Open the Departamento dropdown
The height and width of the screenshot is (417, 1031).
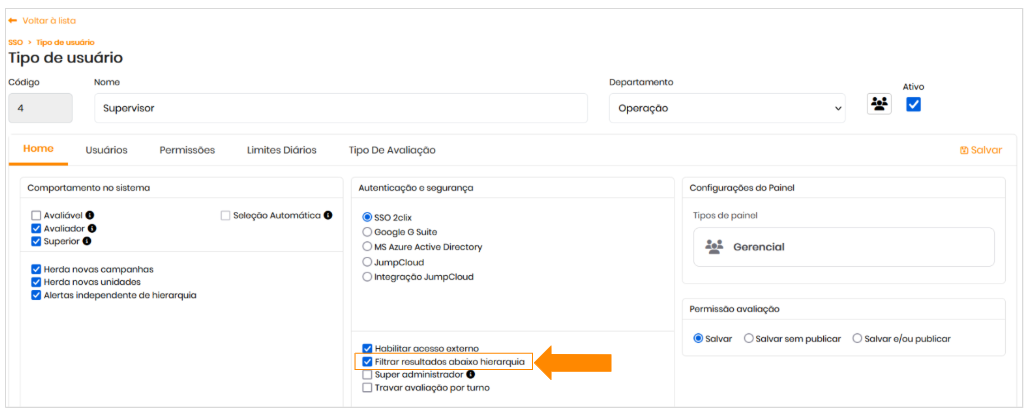coord(729,108)
